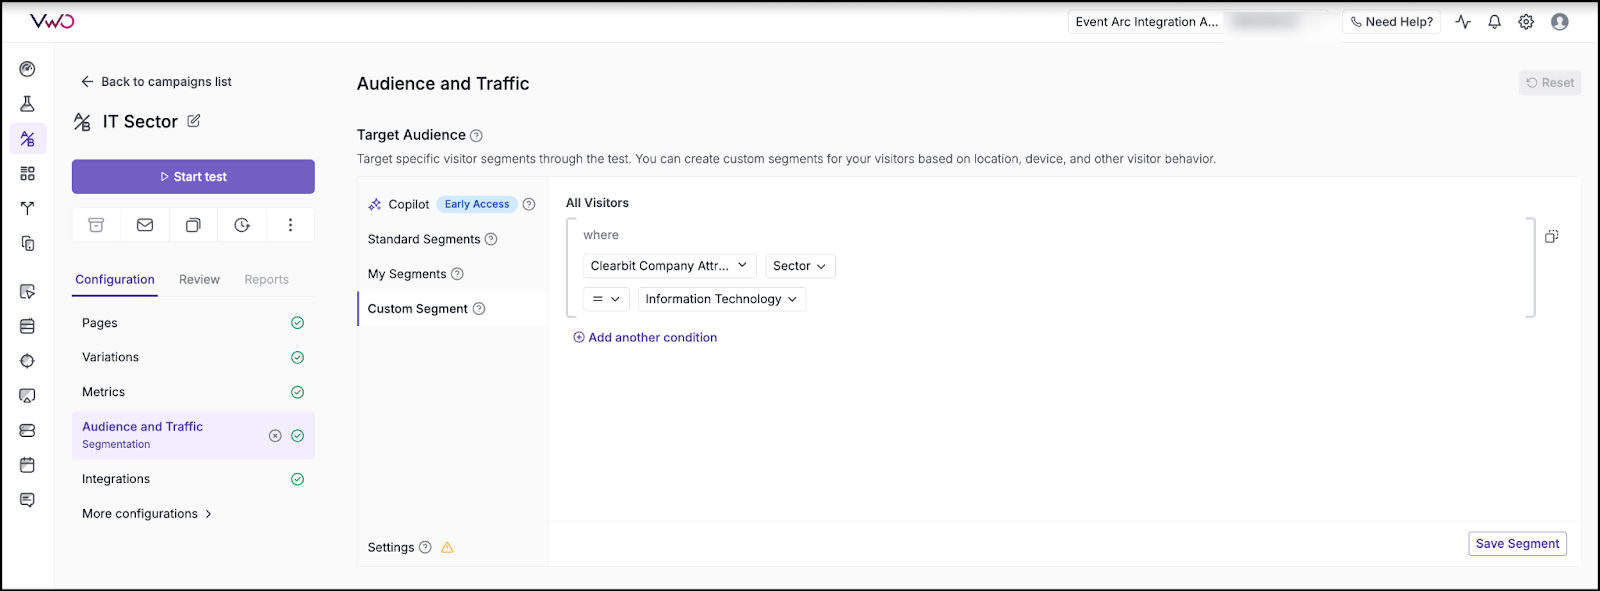1600x591 pixels.
Task: Click the duplicate condition group icon
Action: 1551,236
